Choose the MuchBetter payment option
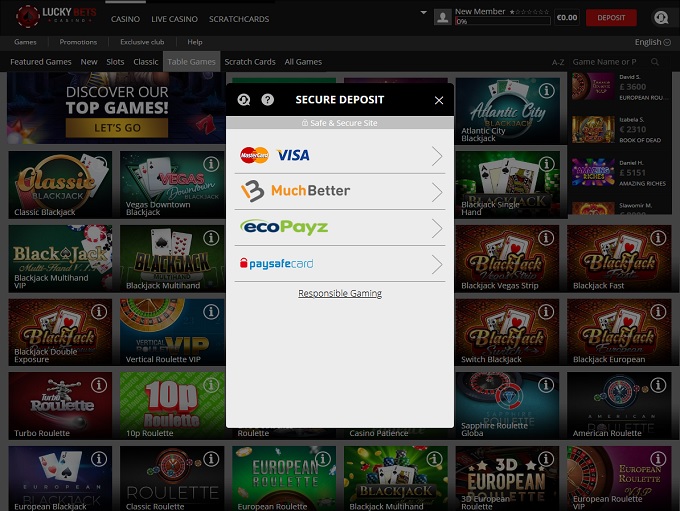 (x=296, y=191)
